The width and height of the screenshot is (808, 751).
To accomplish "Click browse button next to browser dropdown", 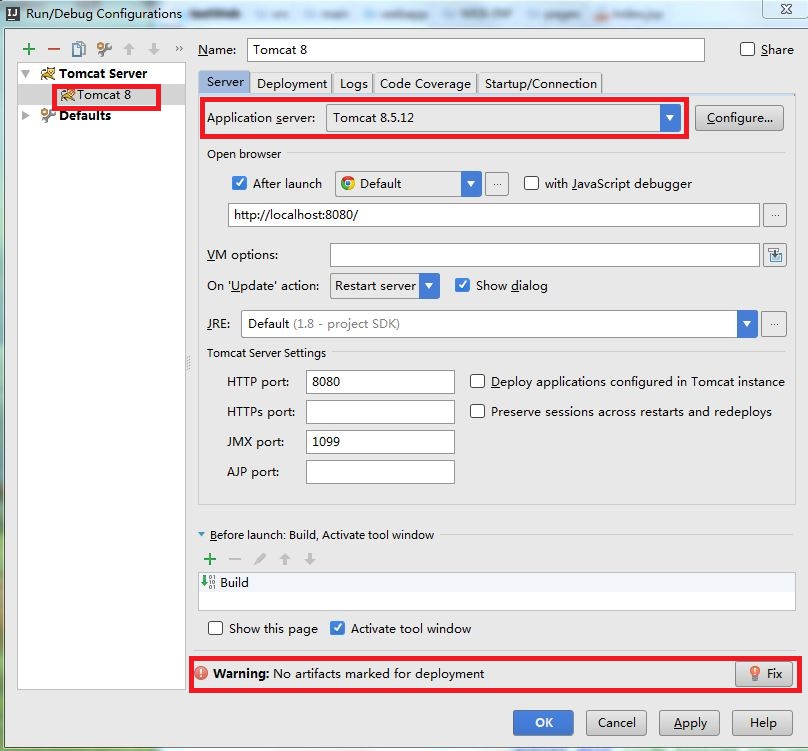I will click(x=497, y=184).
